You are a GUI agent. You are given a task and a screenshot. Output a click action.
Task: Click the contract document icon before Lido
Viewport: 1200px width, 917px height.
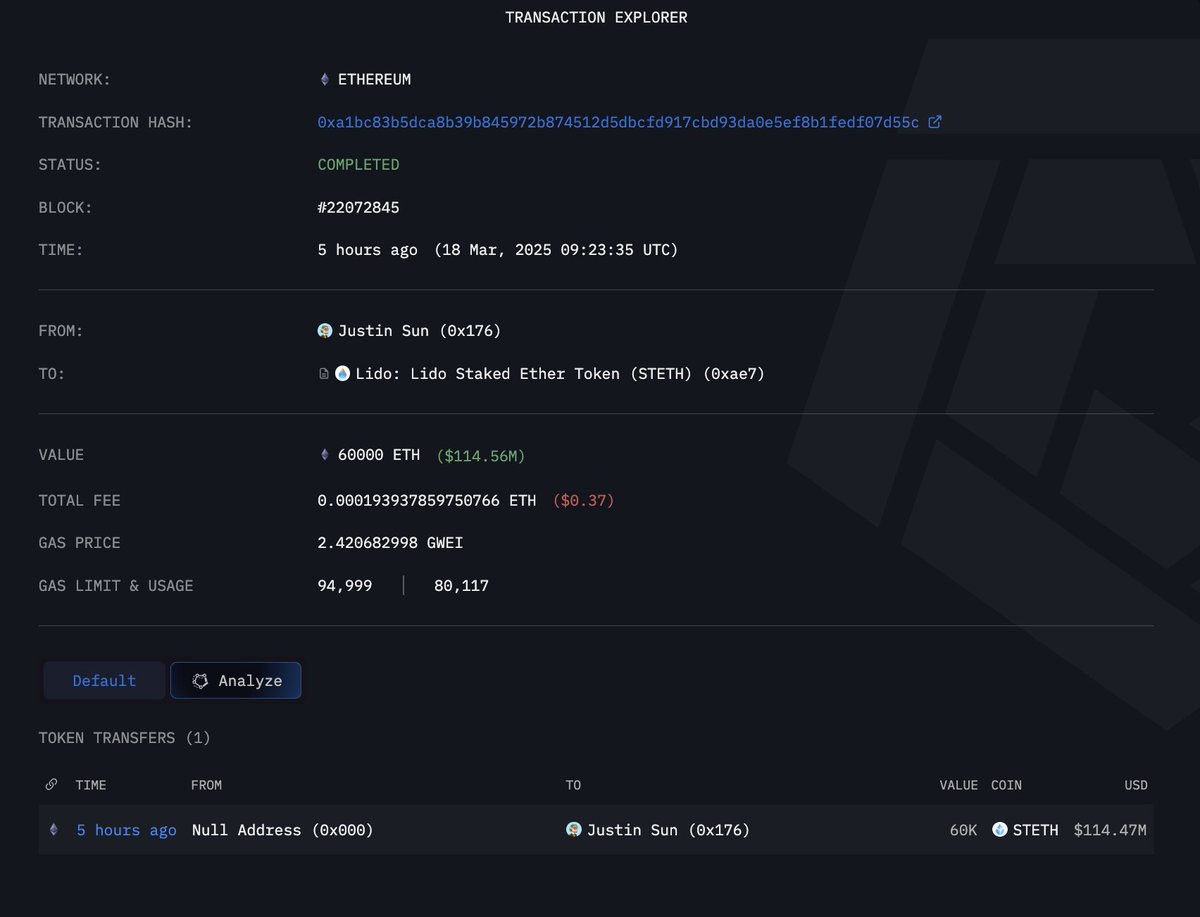[x=323, y=372]
